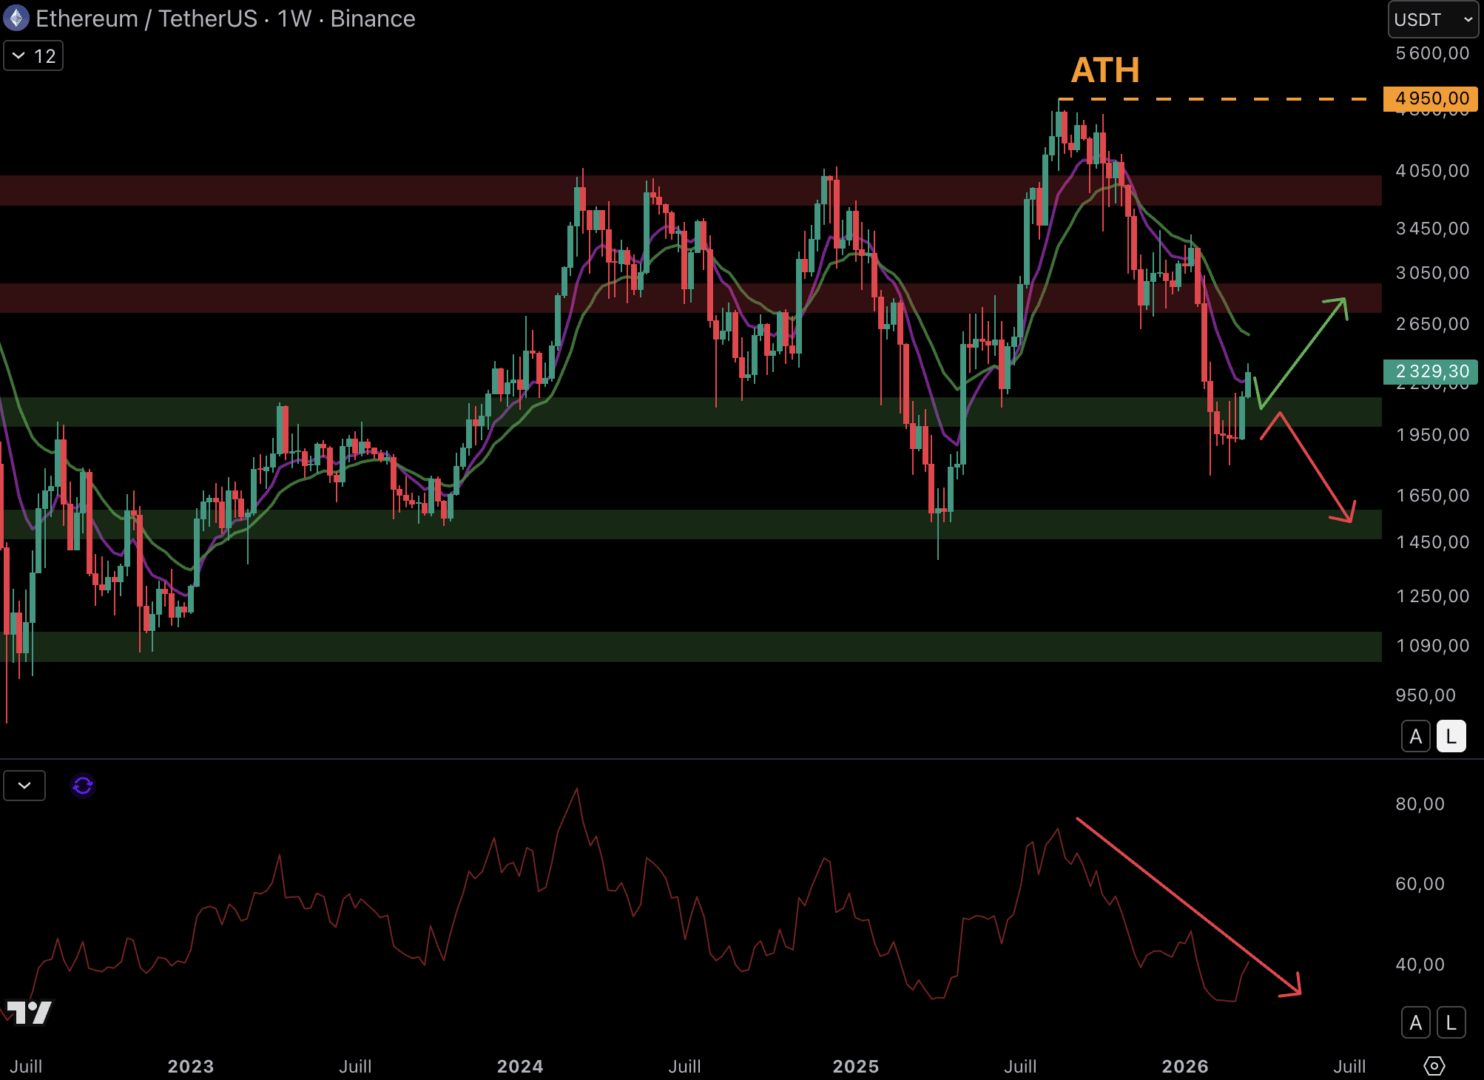1484x1080 pixels.
Task: Toggle auto scale A on main price pane
Action: pyautogui.click(x=1415, y=737)
